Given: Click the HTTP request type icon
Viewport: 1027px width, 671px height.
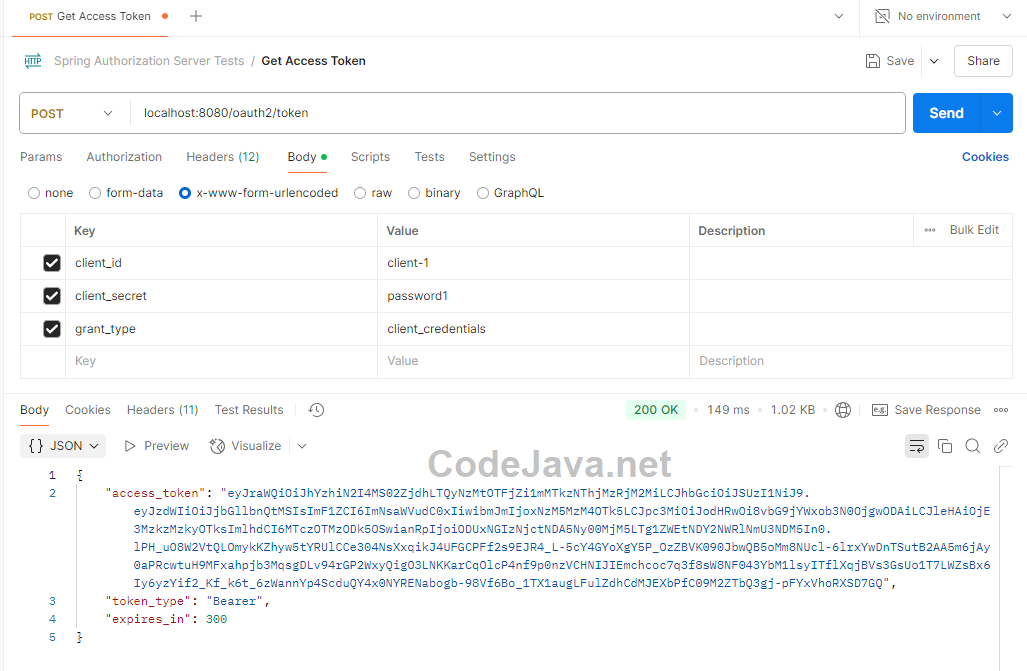Looking at the screenshot, I should tap(33, 61).
